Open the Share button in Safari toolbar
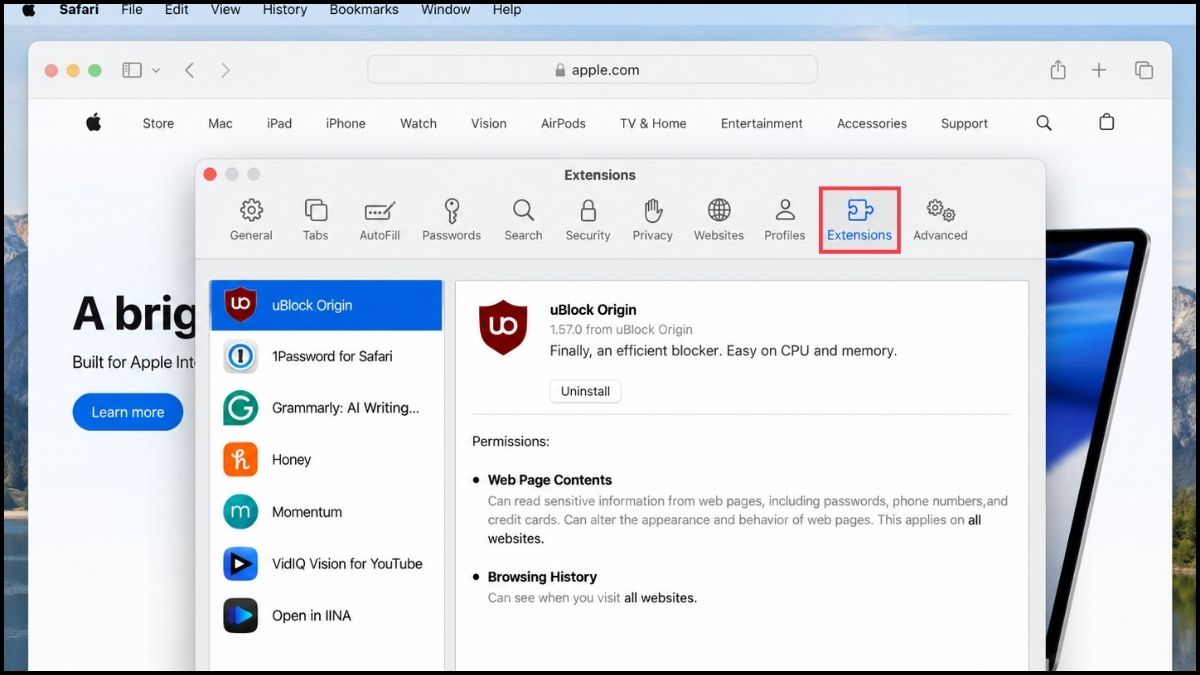Image resolution: width=1200 pixels, height=675 pixels. point(1058,70)
